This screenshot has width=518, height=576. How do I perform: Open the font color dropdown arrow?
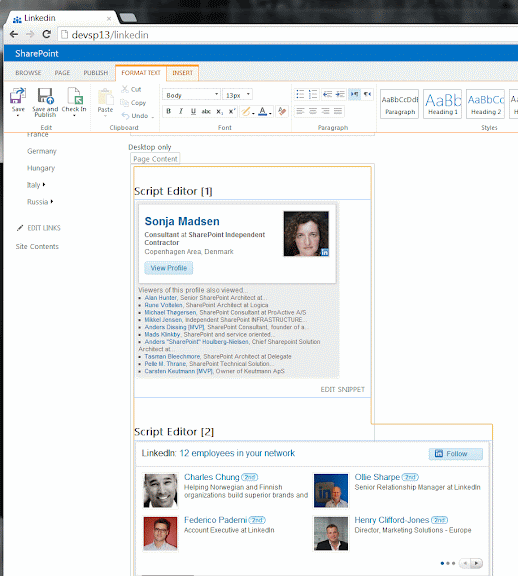point(270,113)
